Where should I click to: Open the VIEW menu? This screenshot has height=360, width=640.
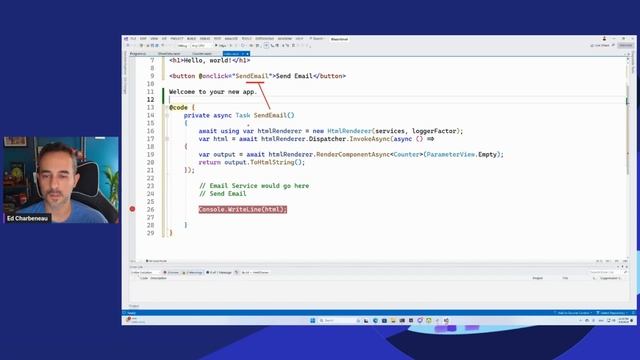click(154, 39)
